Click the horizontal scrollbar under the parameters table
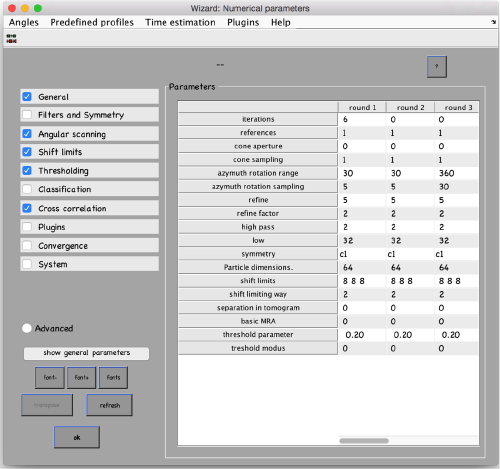 [x=364, y=441]
